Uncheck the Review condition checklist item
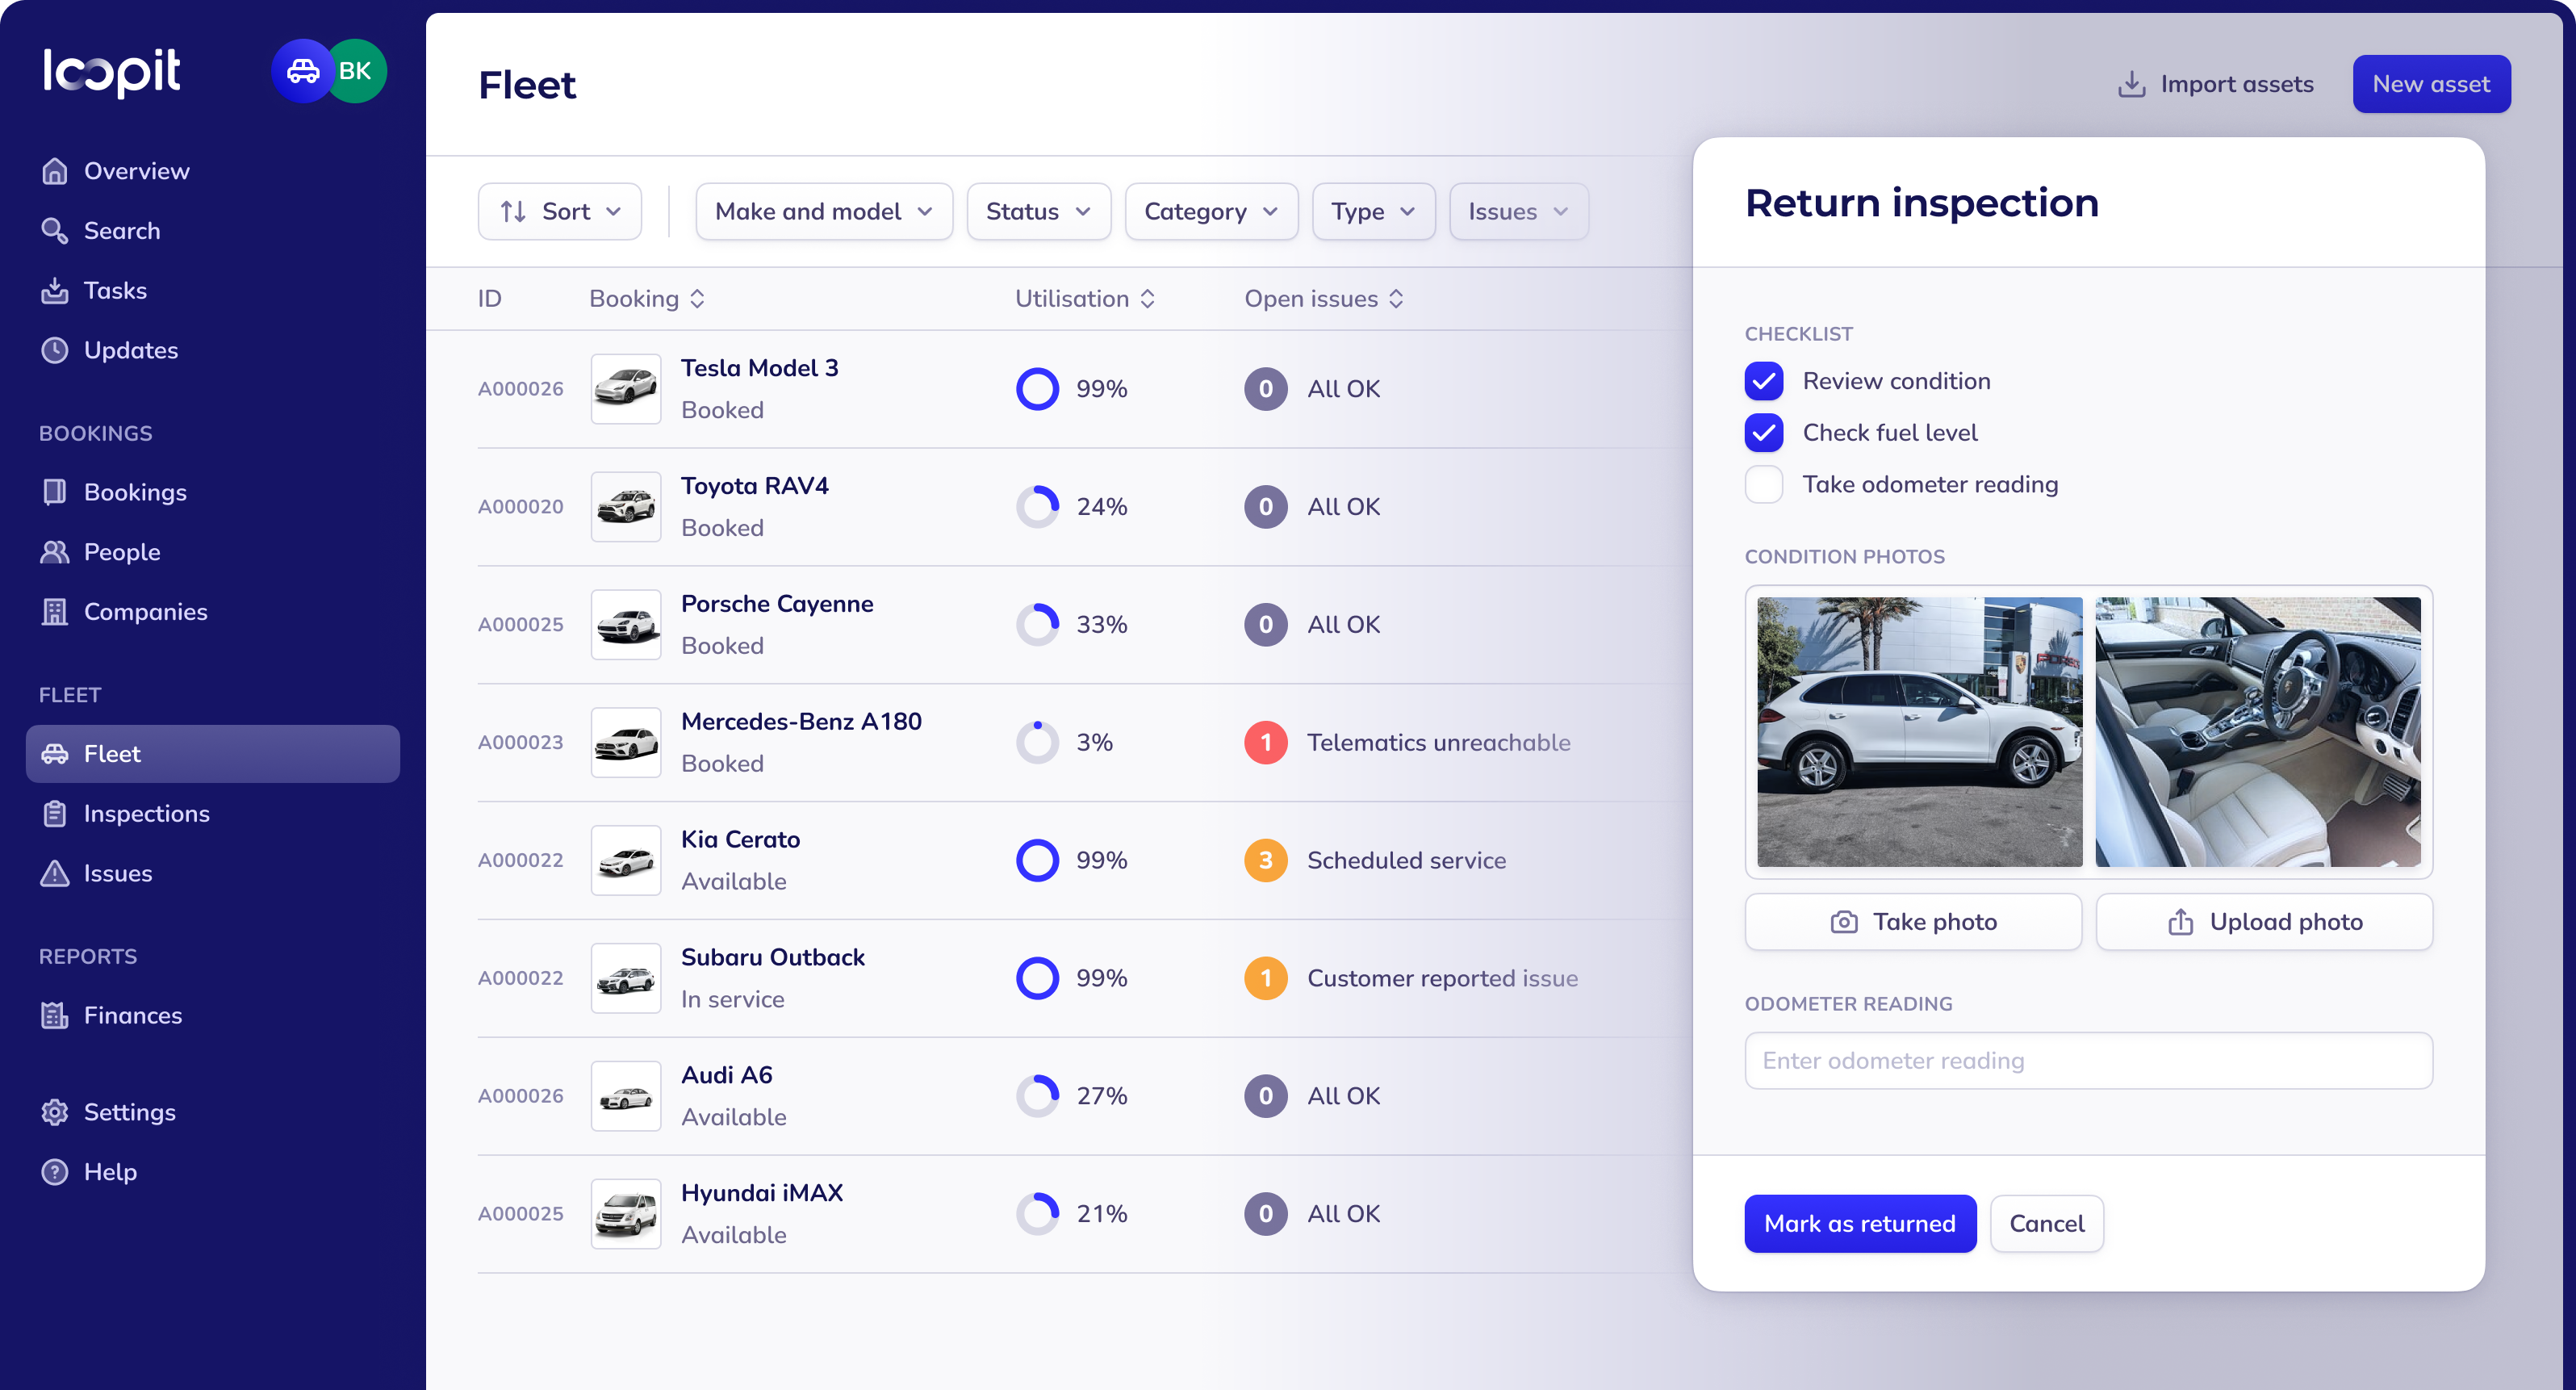Viewport: 2576px width, 1390px height. 1764,381
